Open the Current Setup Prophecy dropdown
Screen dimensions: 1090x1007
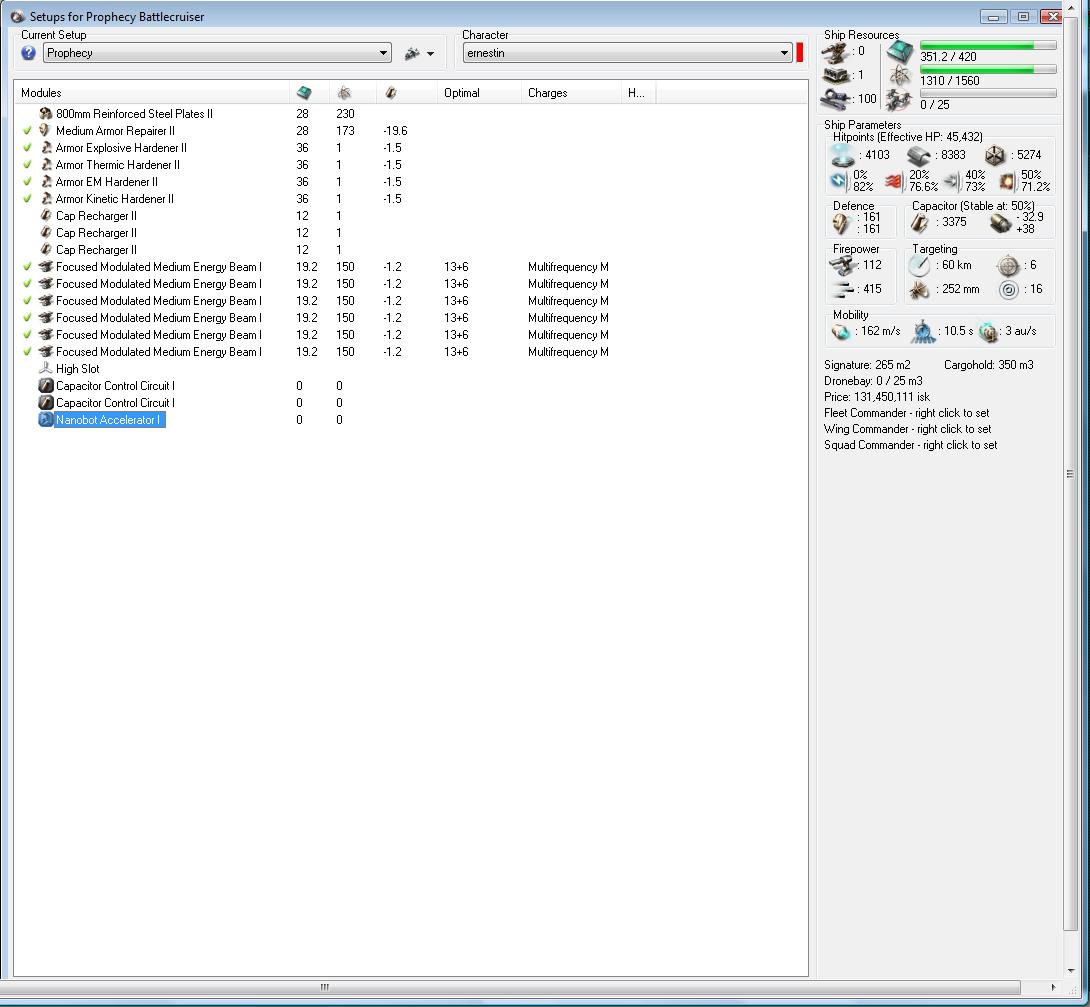(217, 53)
